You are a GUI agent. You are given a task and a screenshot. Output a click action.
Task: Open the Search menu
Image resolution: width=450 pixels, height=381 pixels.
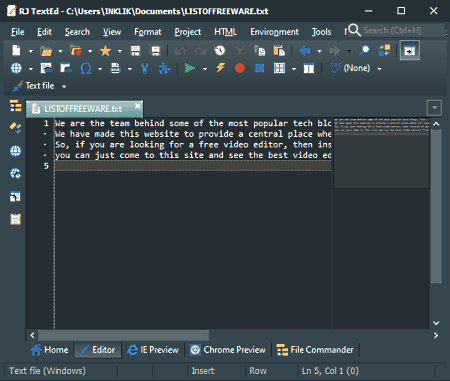point(77,32)
